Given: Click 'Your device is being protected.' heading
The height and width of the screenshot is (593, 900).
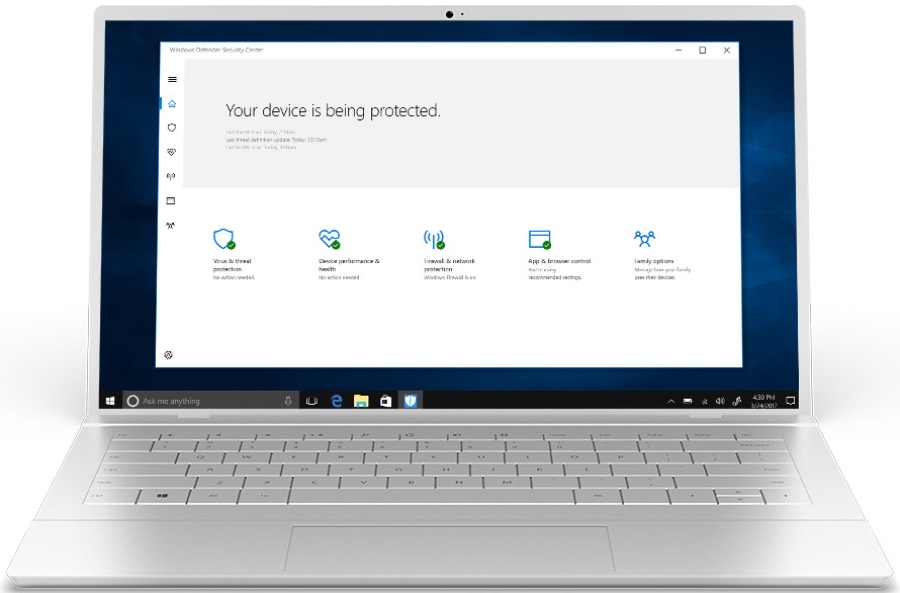Looking at the screenshot, I should [x=333, y=110].
